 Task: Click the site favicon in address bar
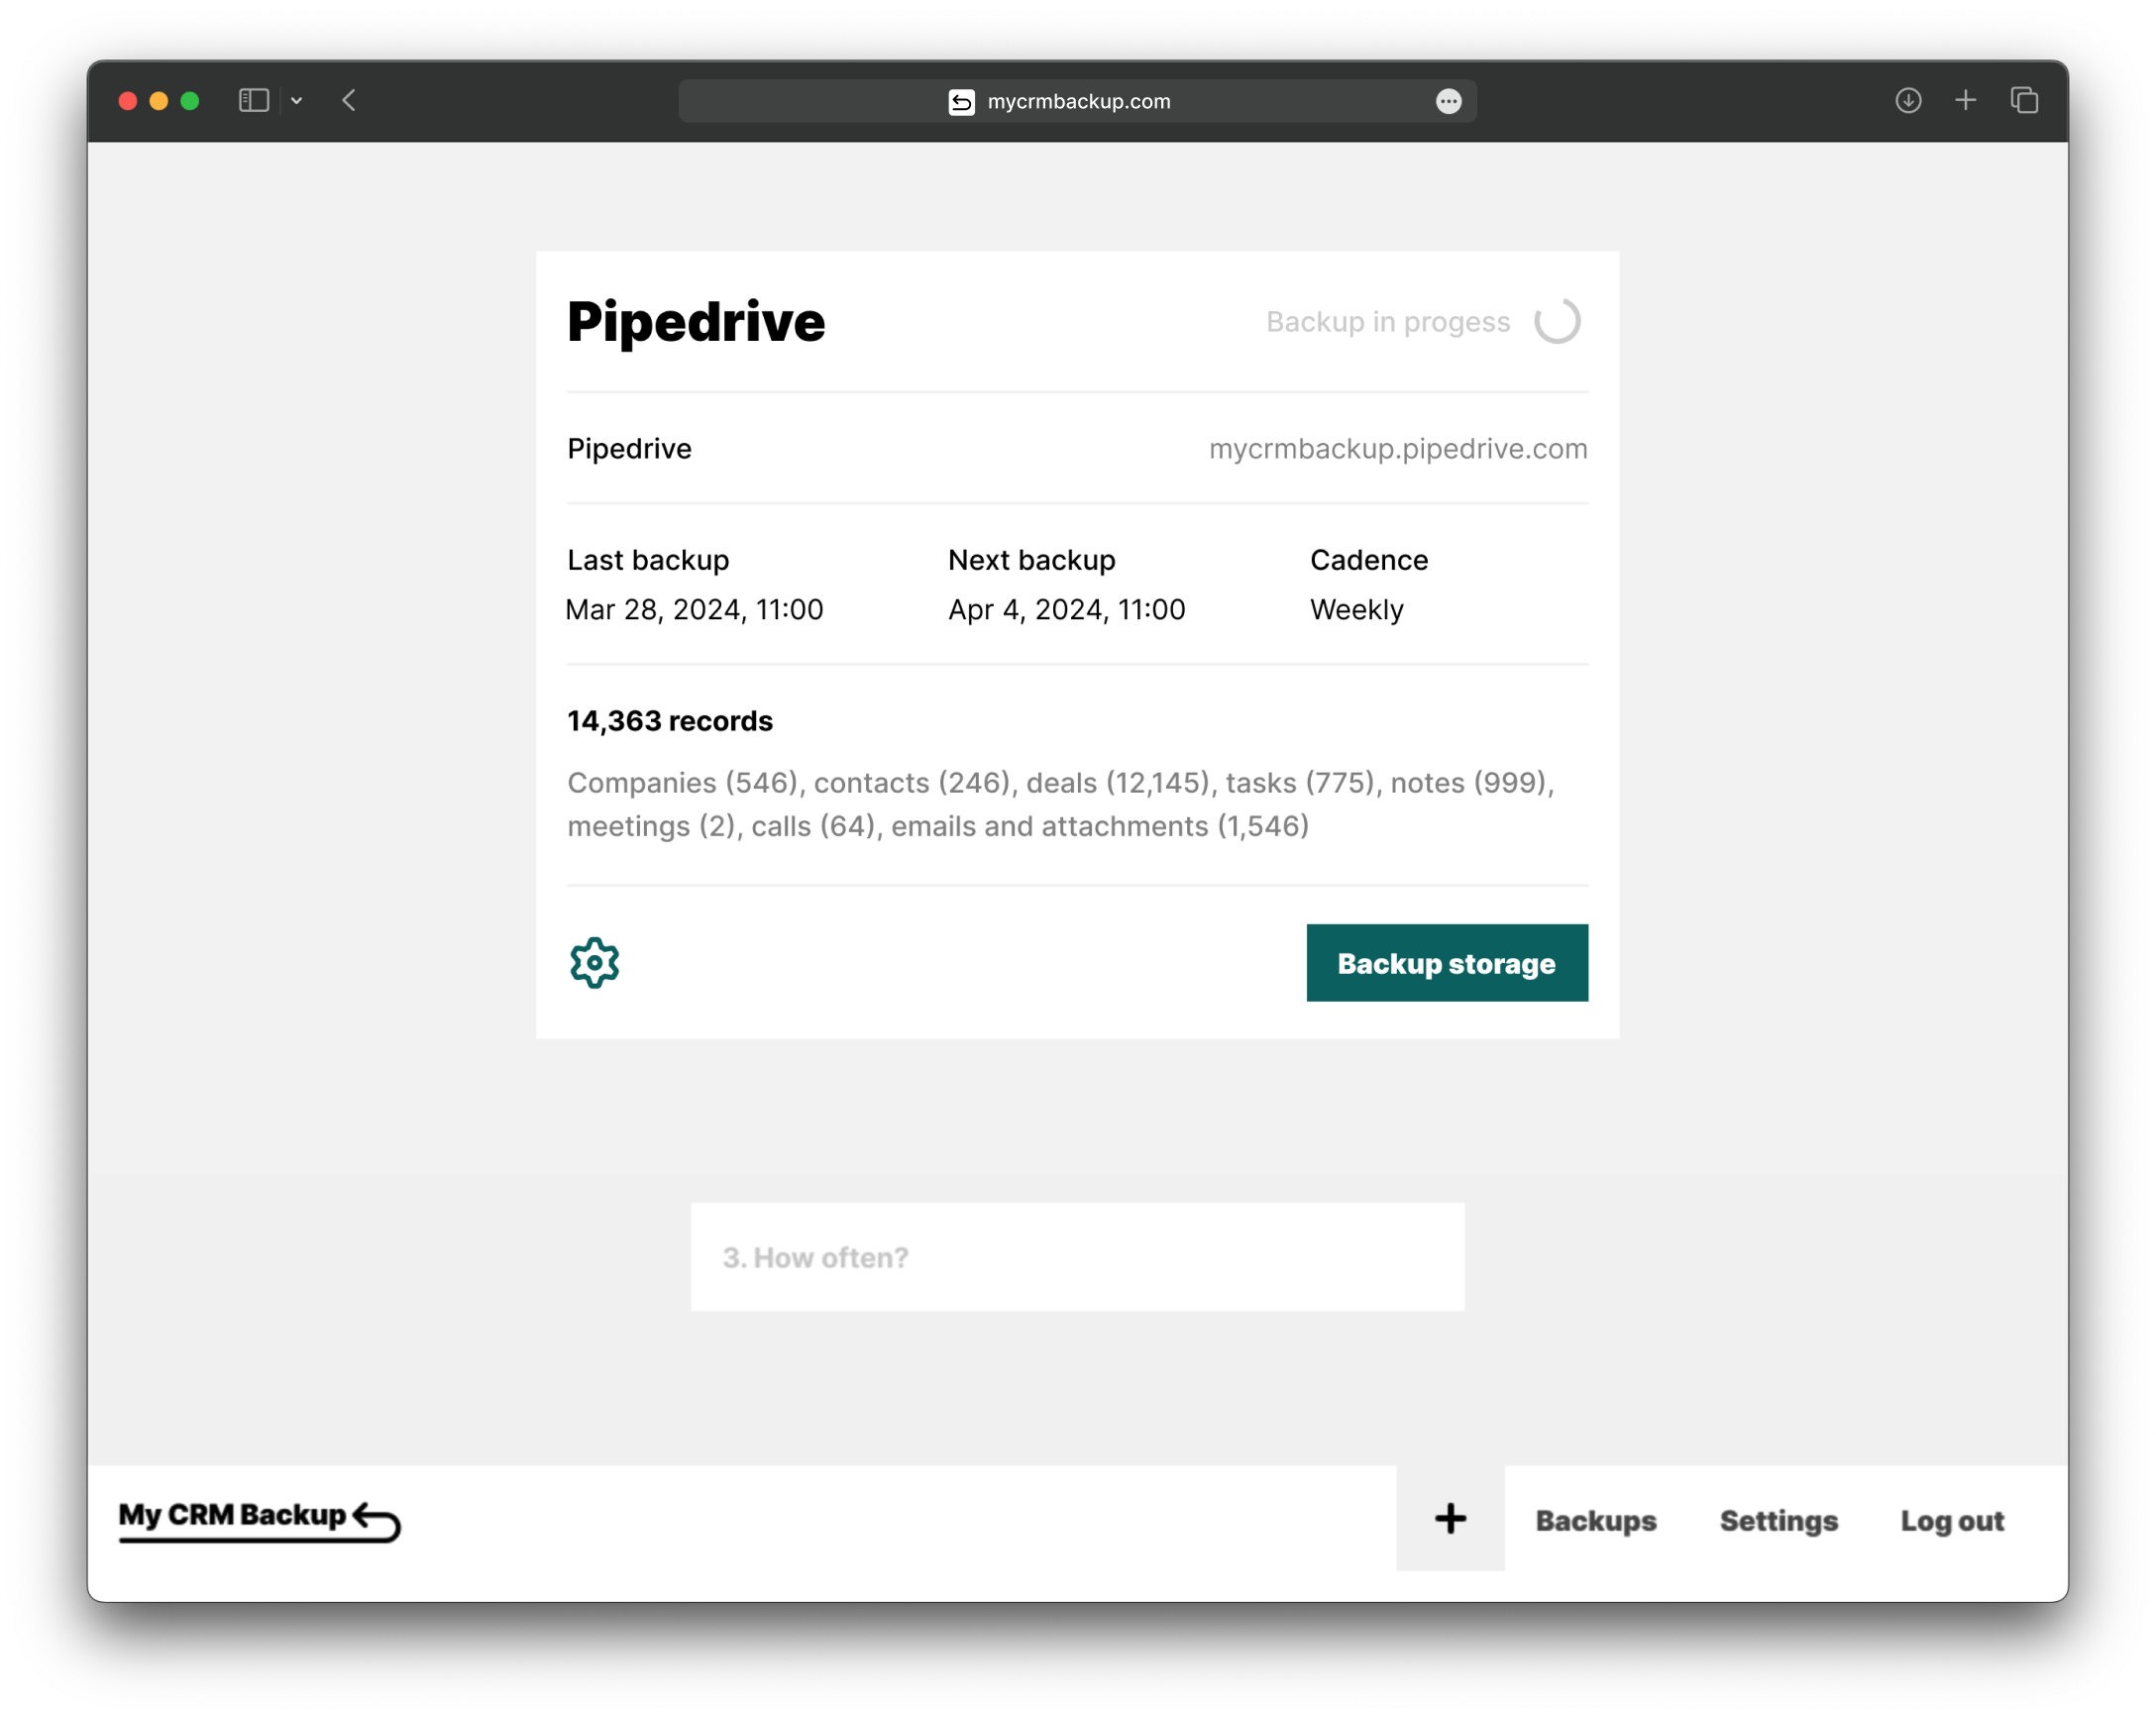click(x=961, y=101)
